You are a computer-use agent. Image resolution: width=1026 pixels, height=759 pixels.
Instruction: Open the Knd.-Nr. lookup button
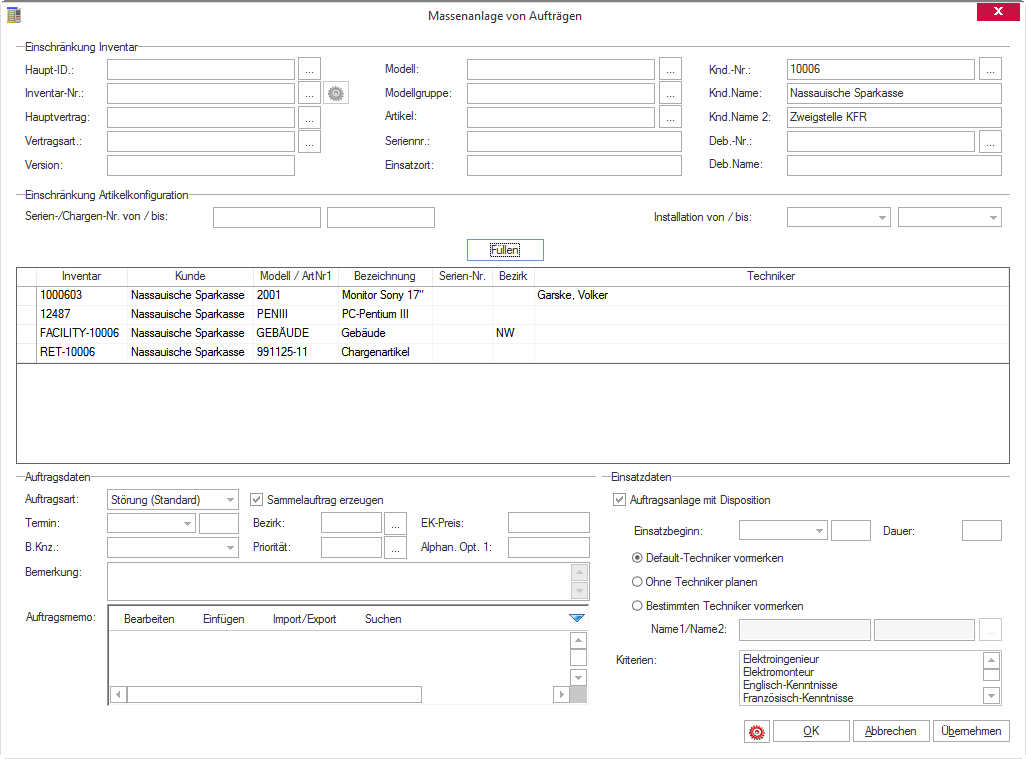click(x=991, y=69)
